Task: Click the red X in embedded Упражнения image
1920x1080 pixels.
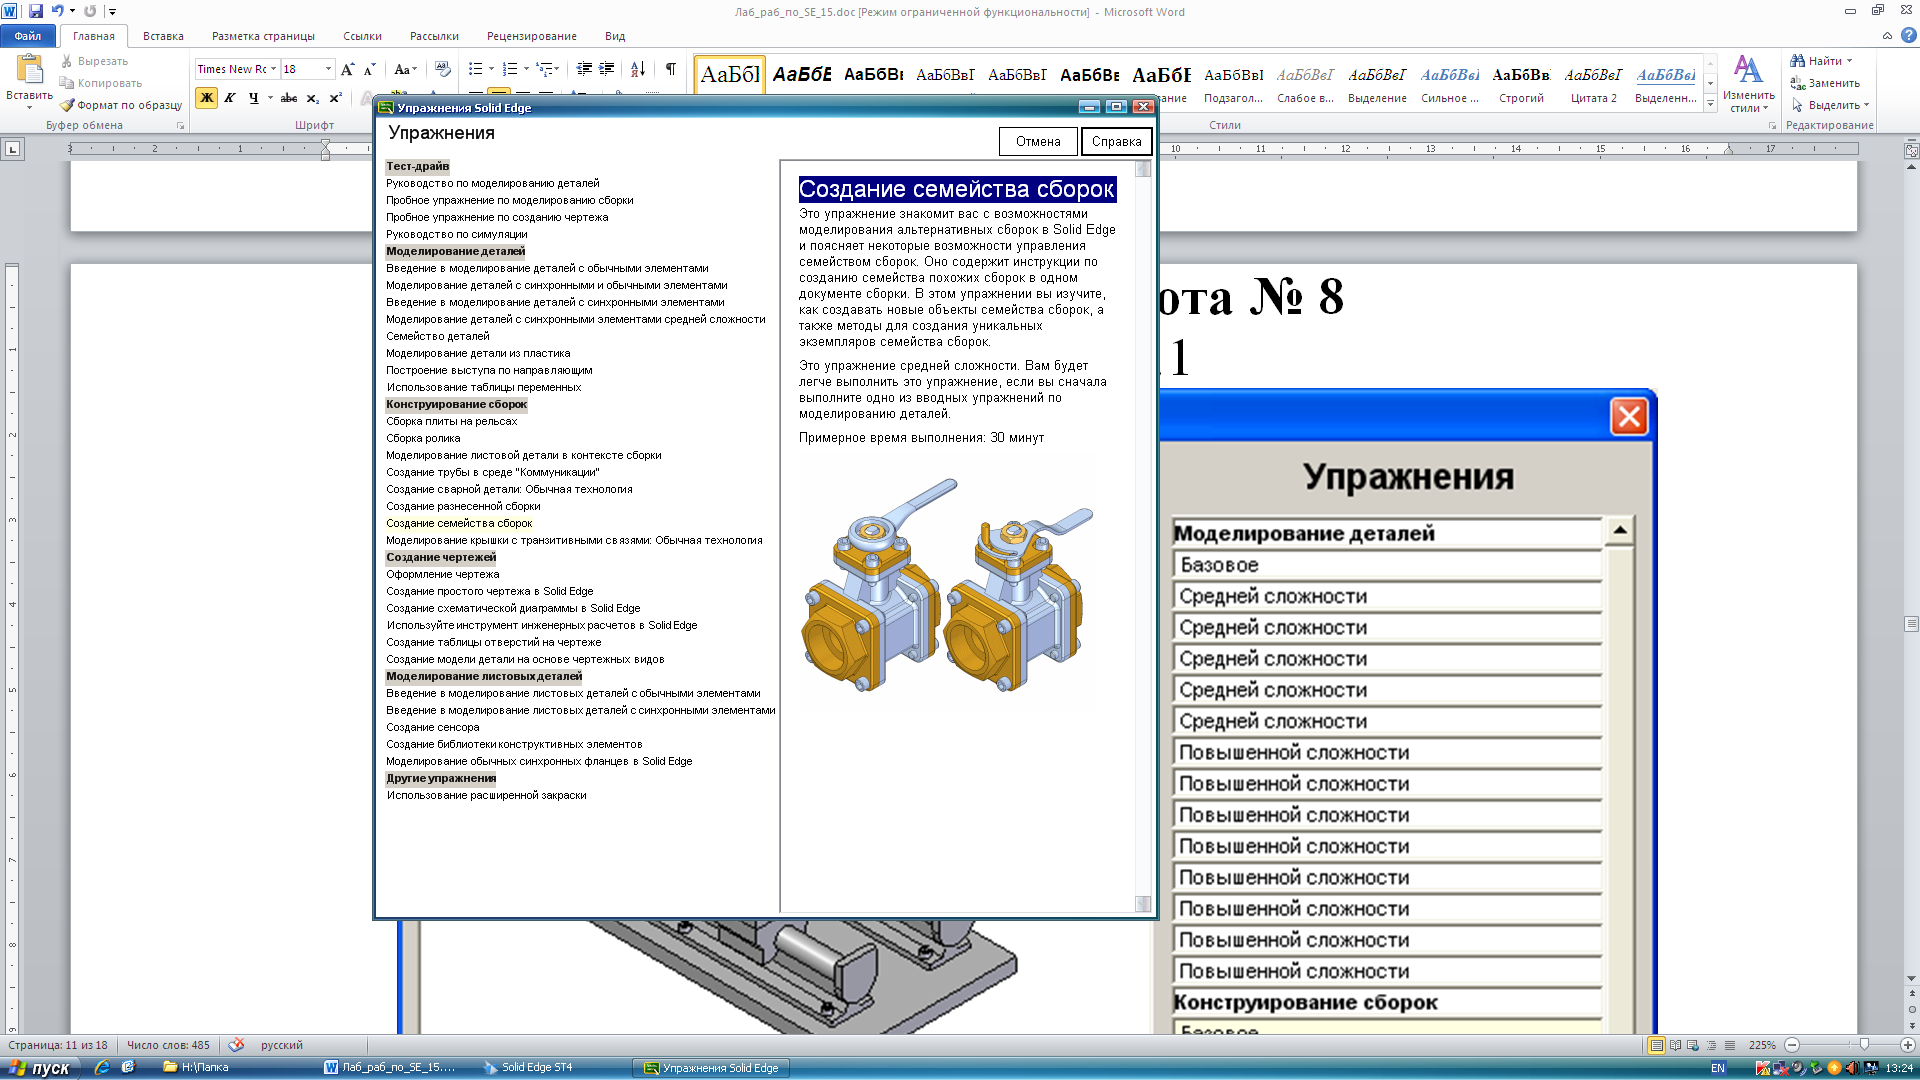Action: (x=1629, y=416)
